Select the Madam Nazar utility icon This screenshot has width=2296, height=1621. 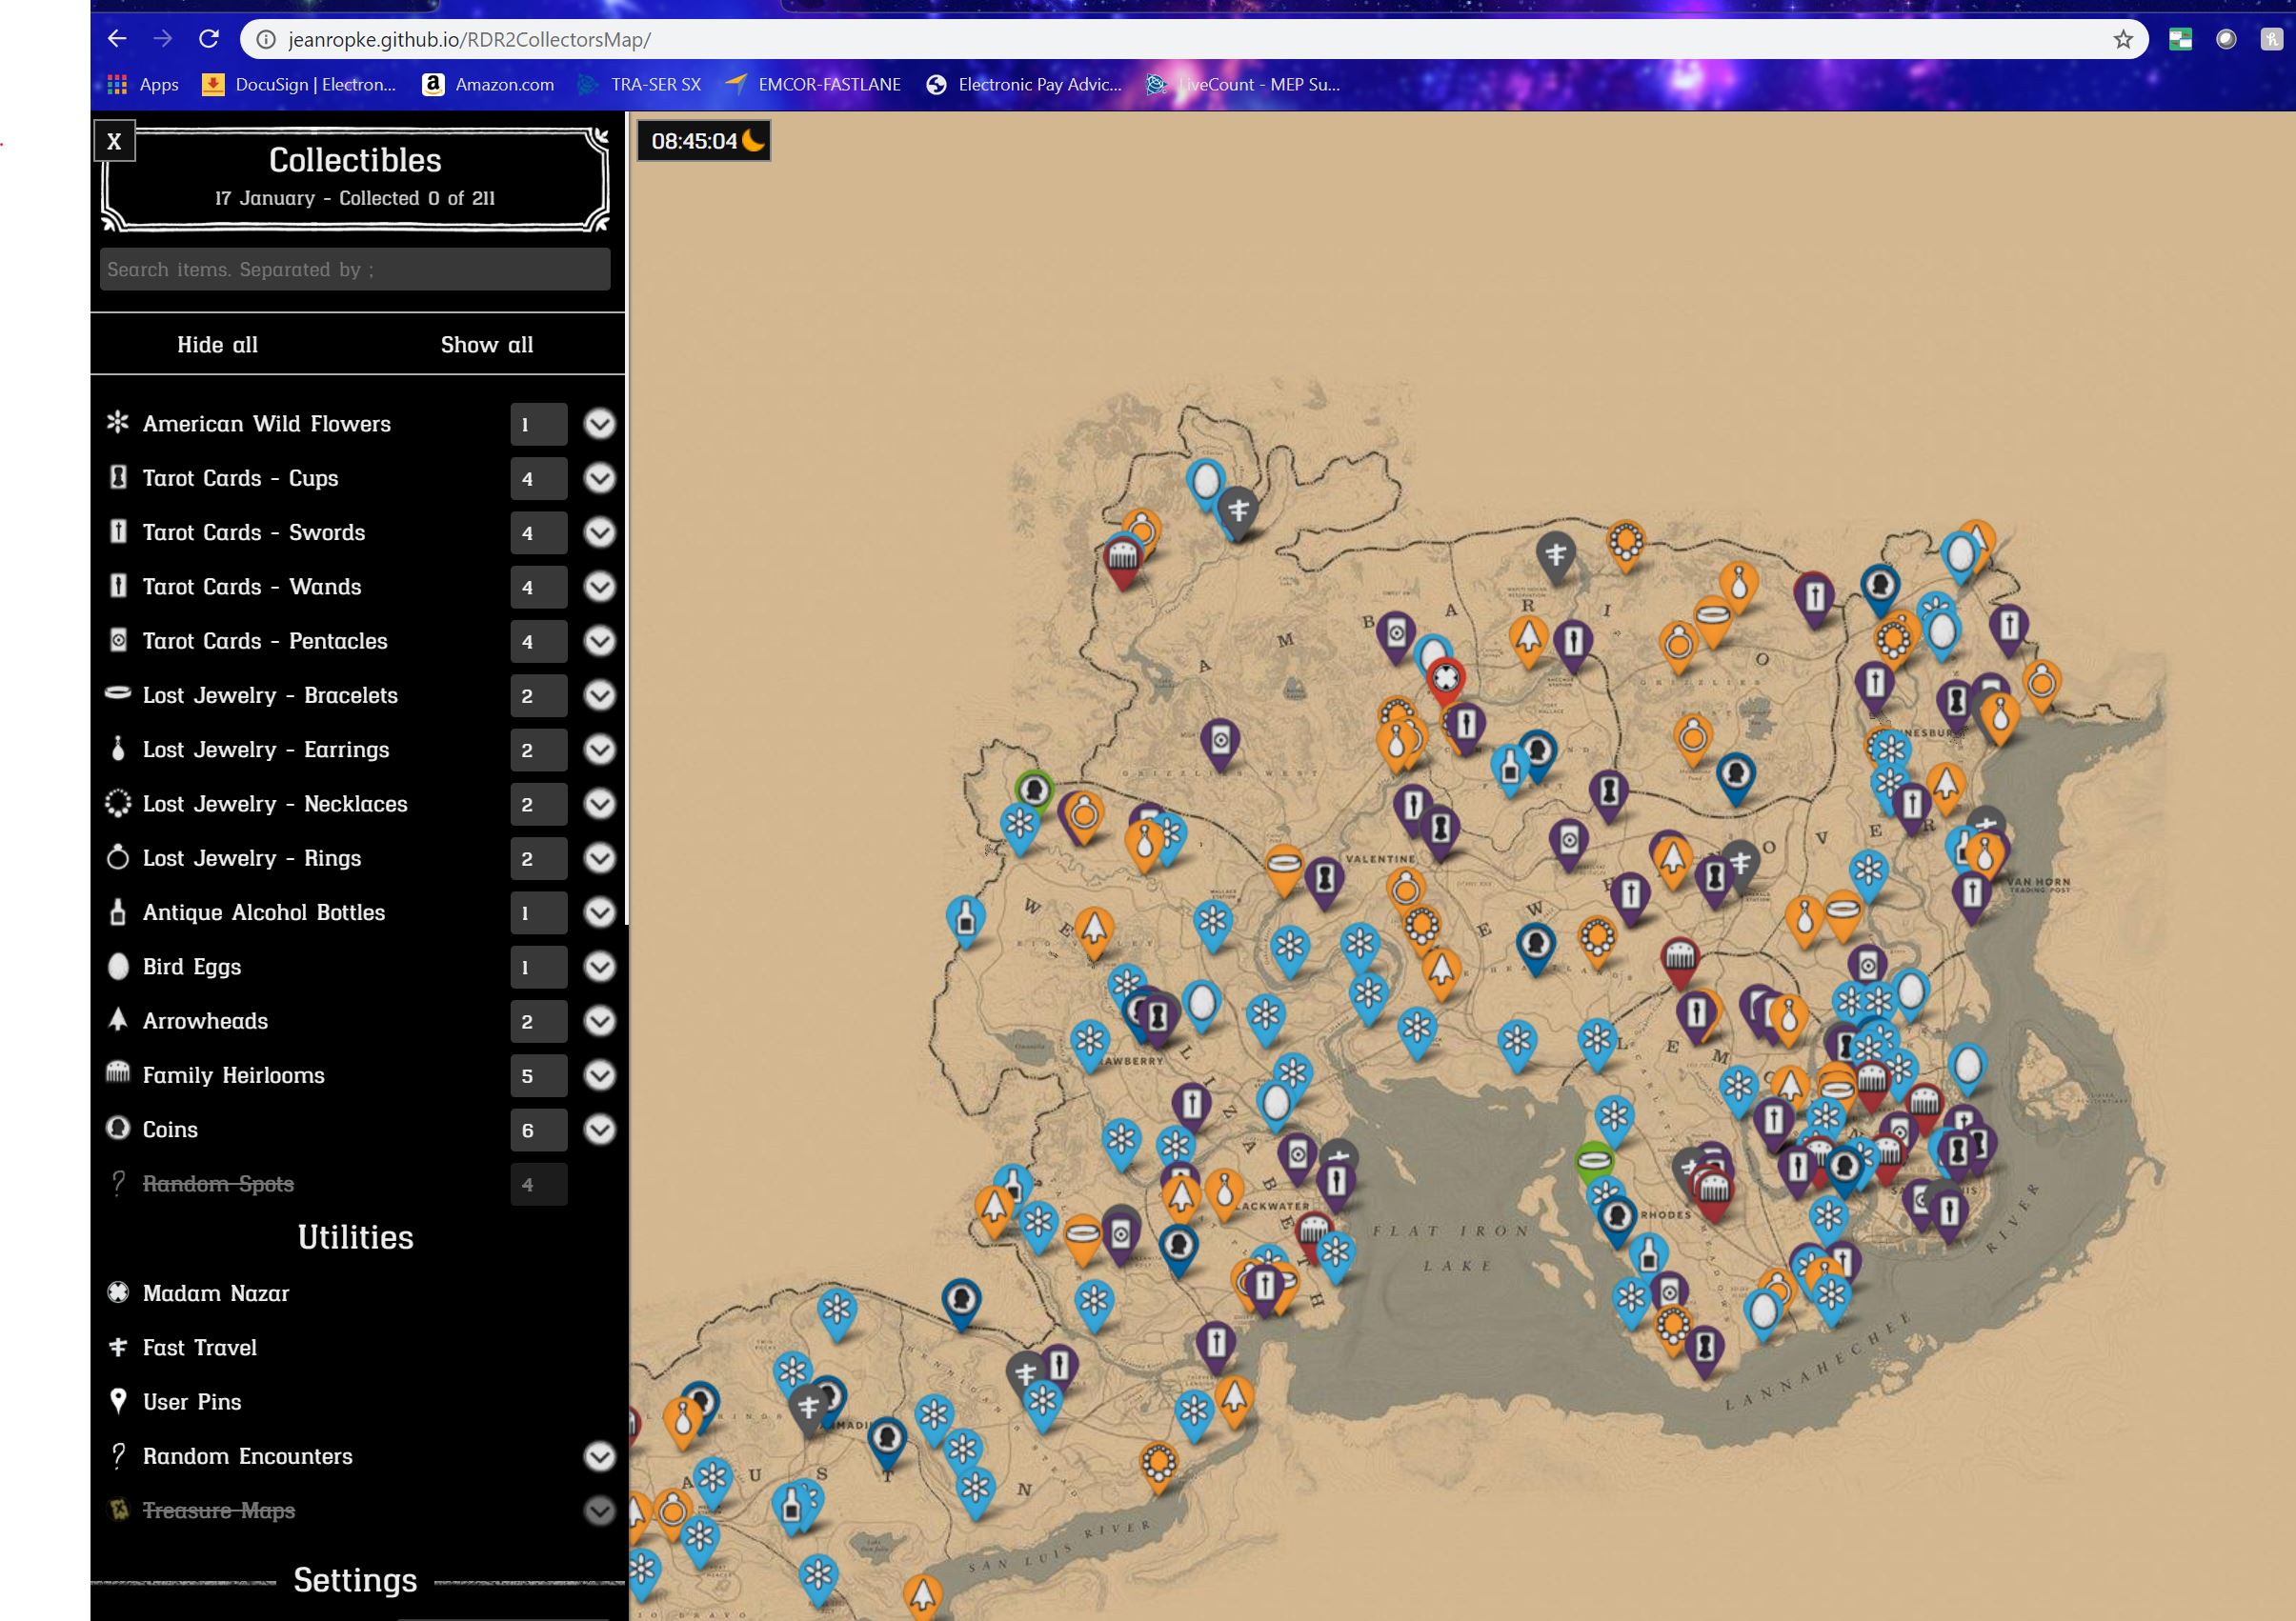tap(119, 1293)
